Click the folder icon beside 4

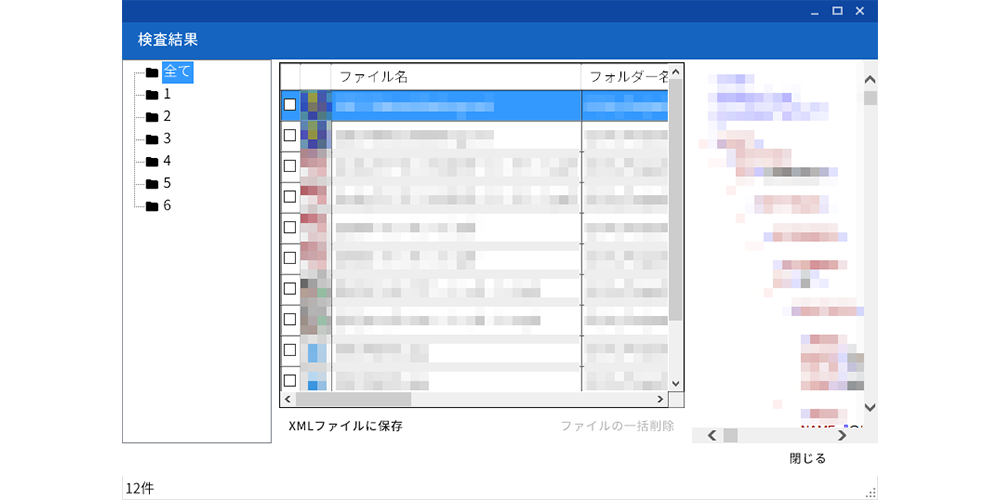pos(152,162)
